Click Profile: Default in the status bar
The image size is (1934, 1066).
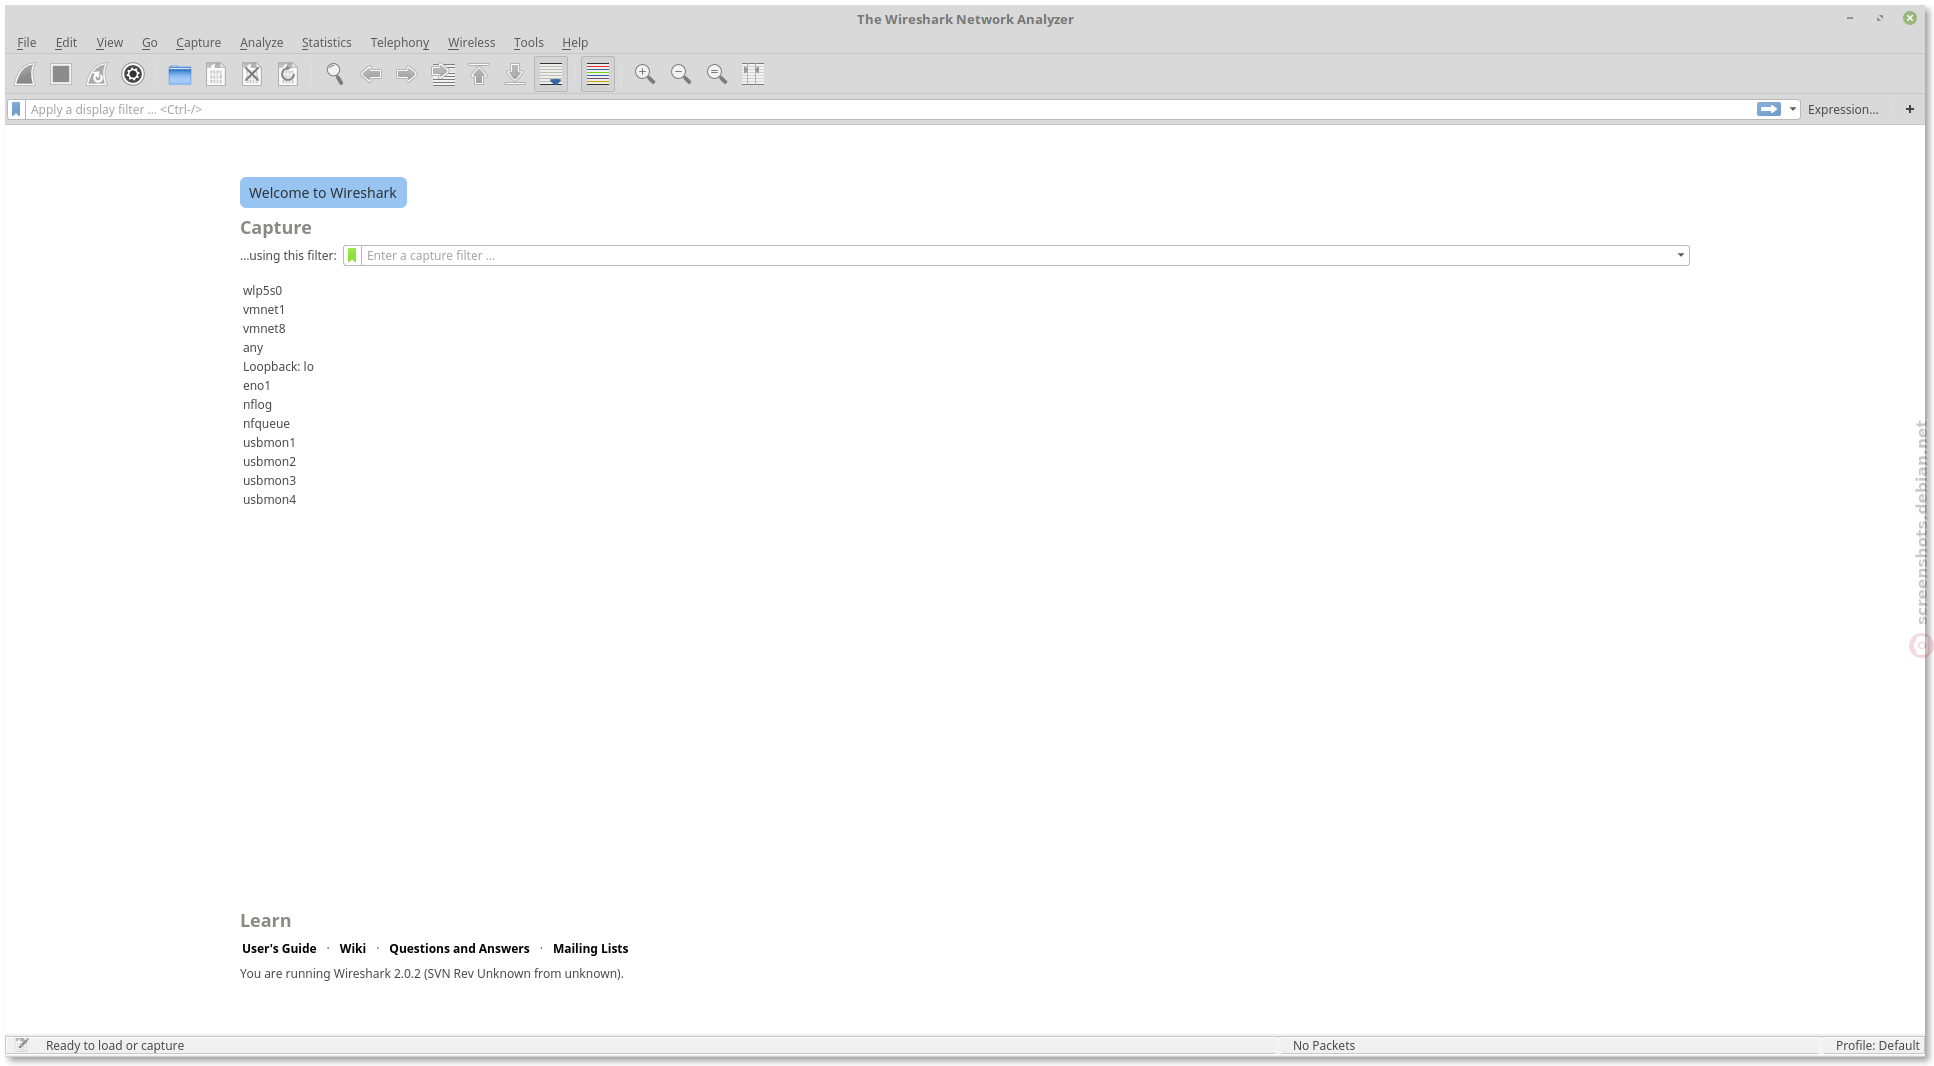coord(1877,1045)
